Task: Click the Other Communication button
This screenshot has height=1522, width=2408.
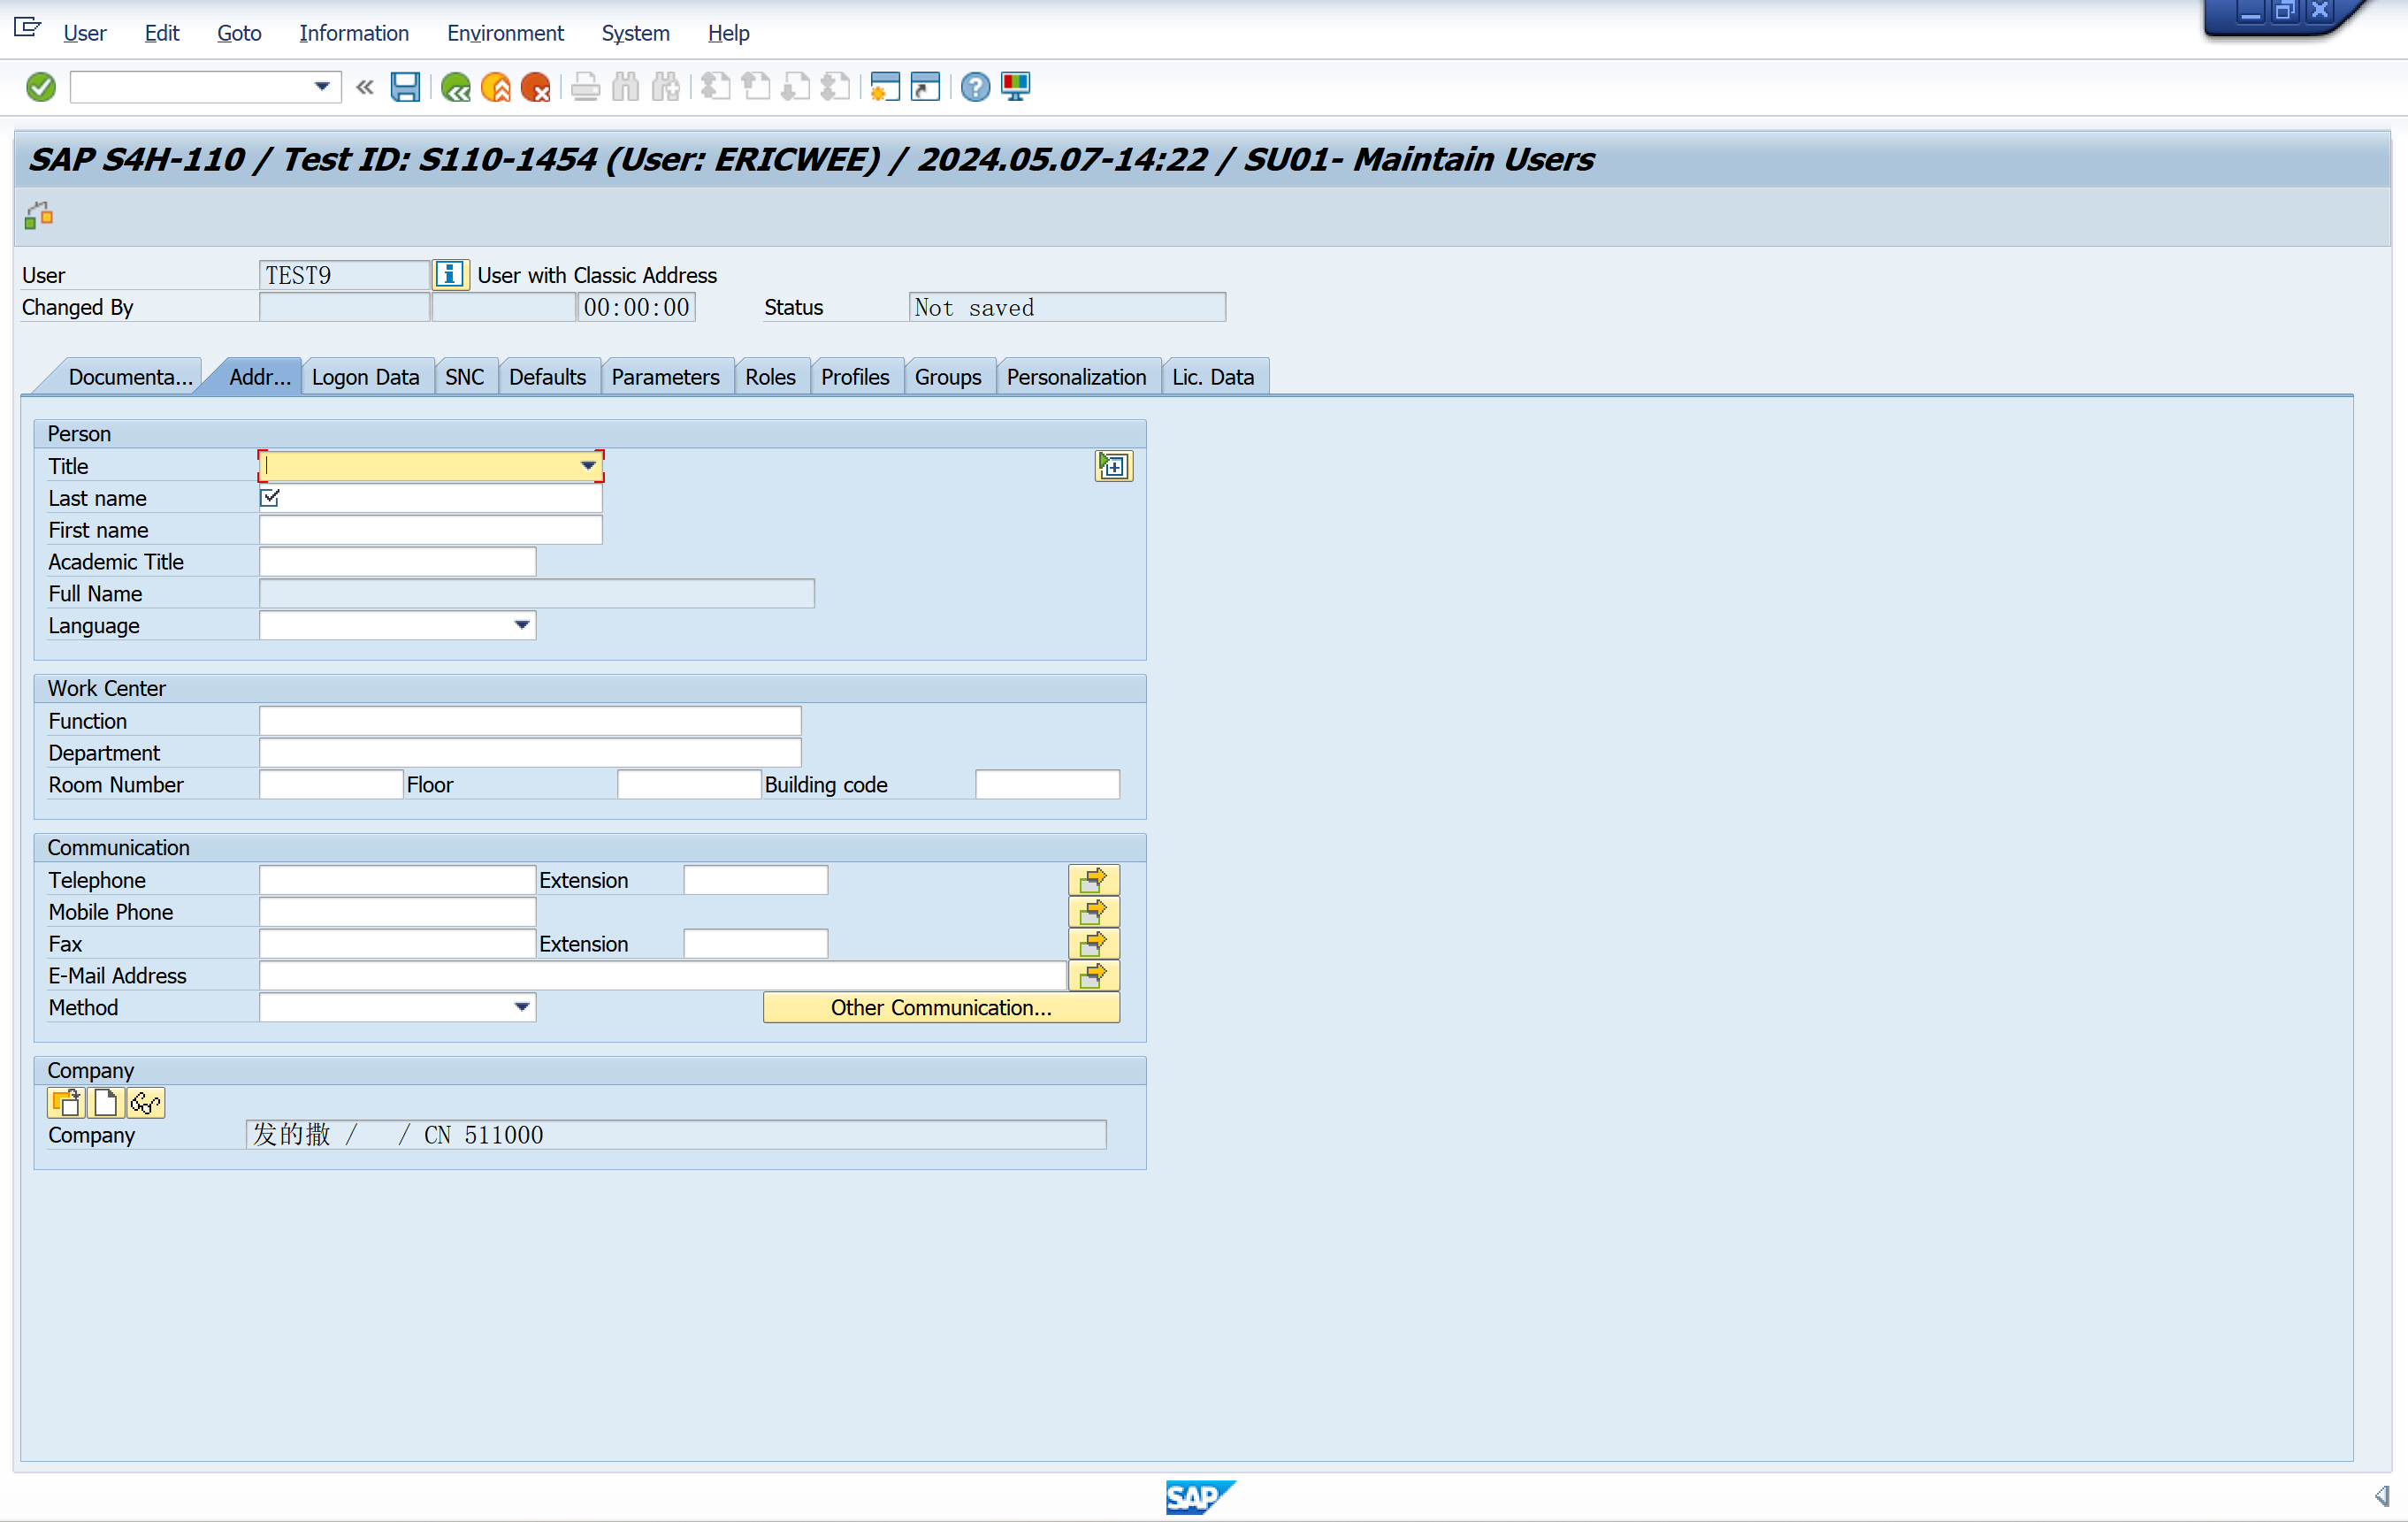Action: (940, 1007)
